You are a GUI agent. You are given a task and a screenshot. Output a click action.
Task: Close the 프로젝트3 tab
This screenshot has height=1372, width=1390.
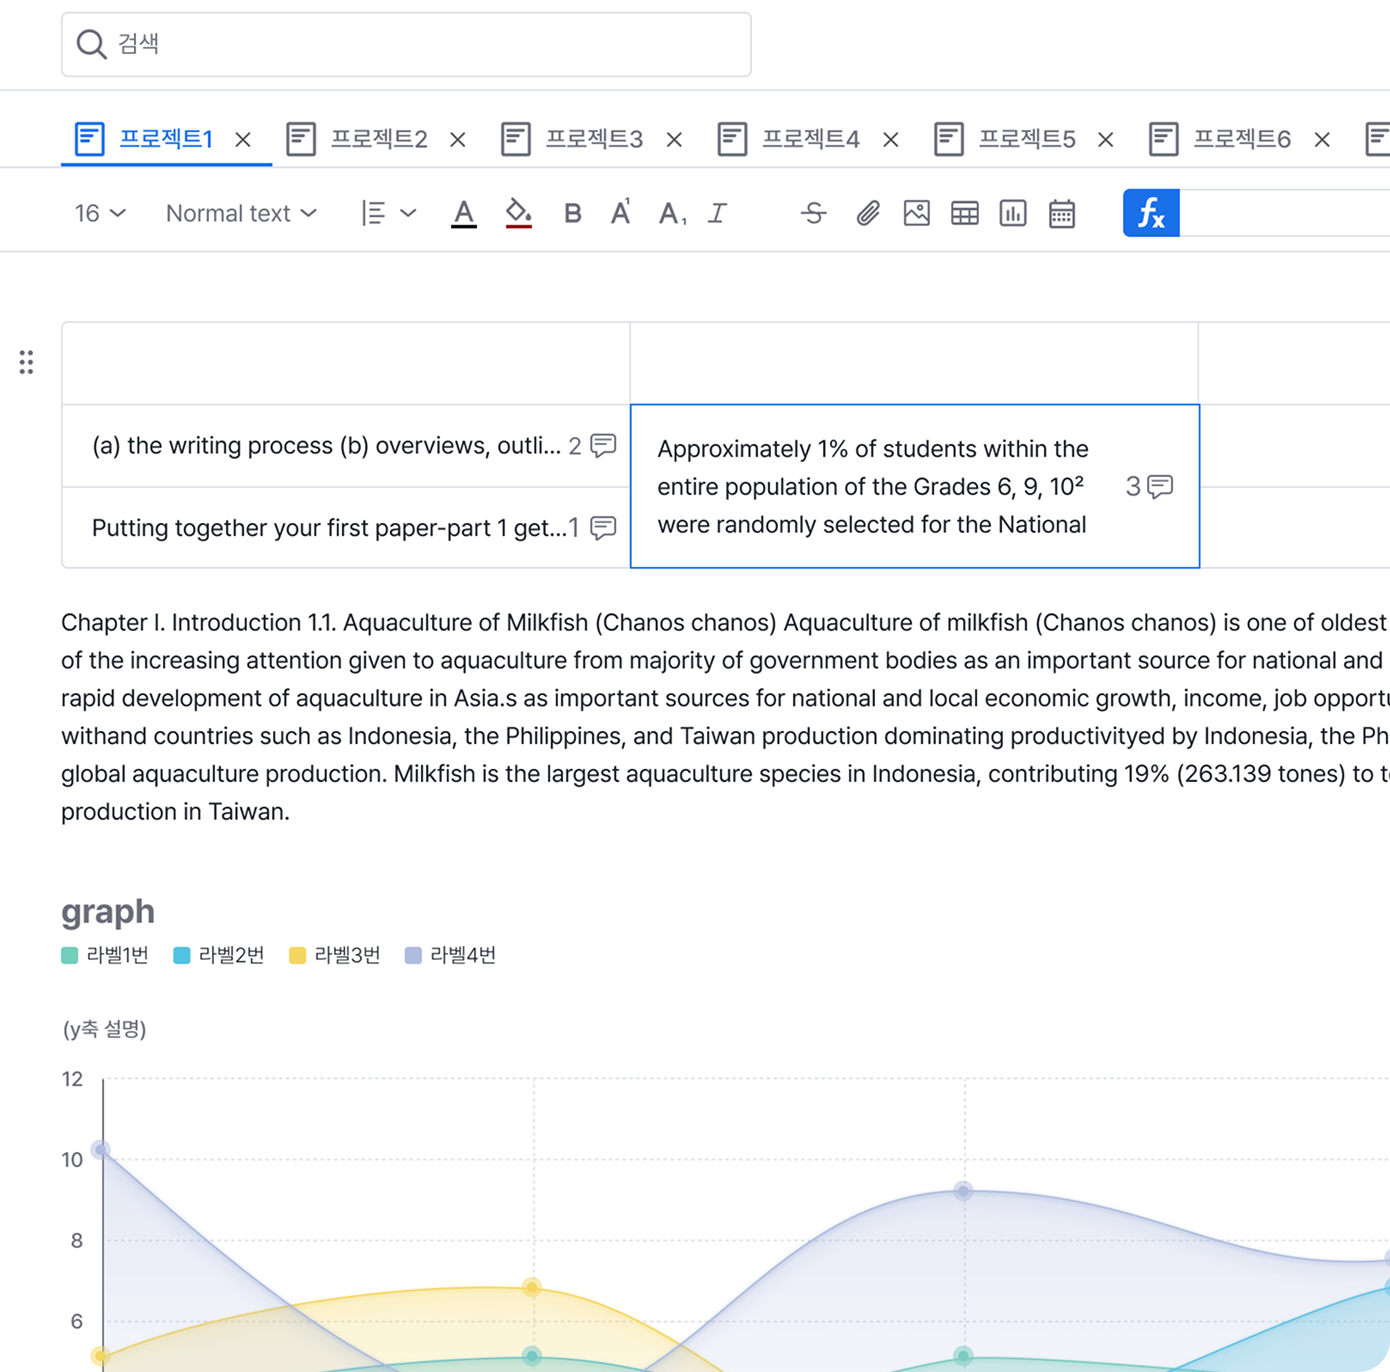click(x=674, y=140)
